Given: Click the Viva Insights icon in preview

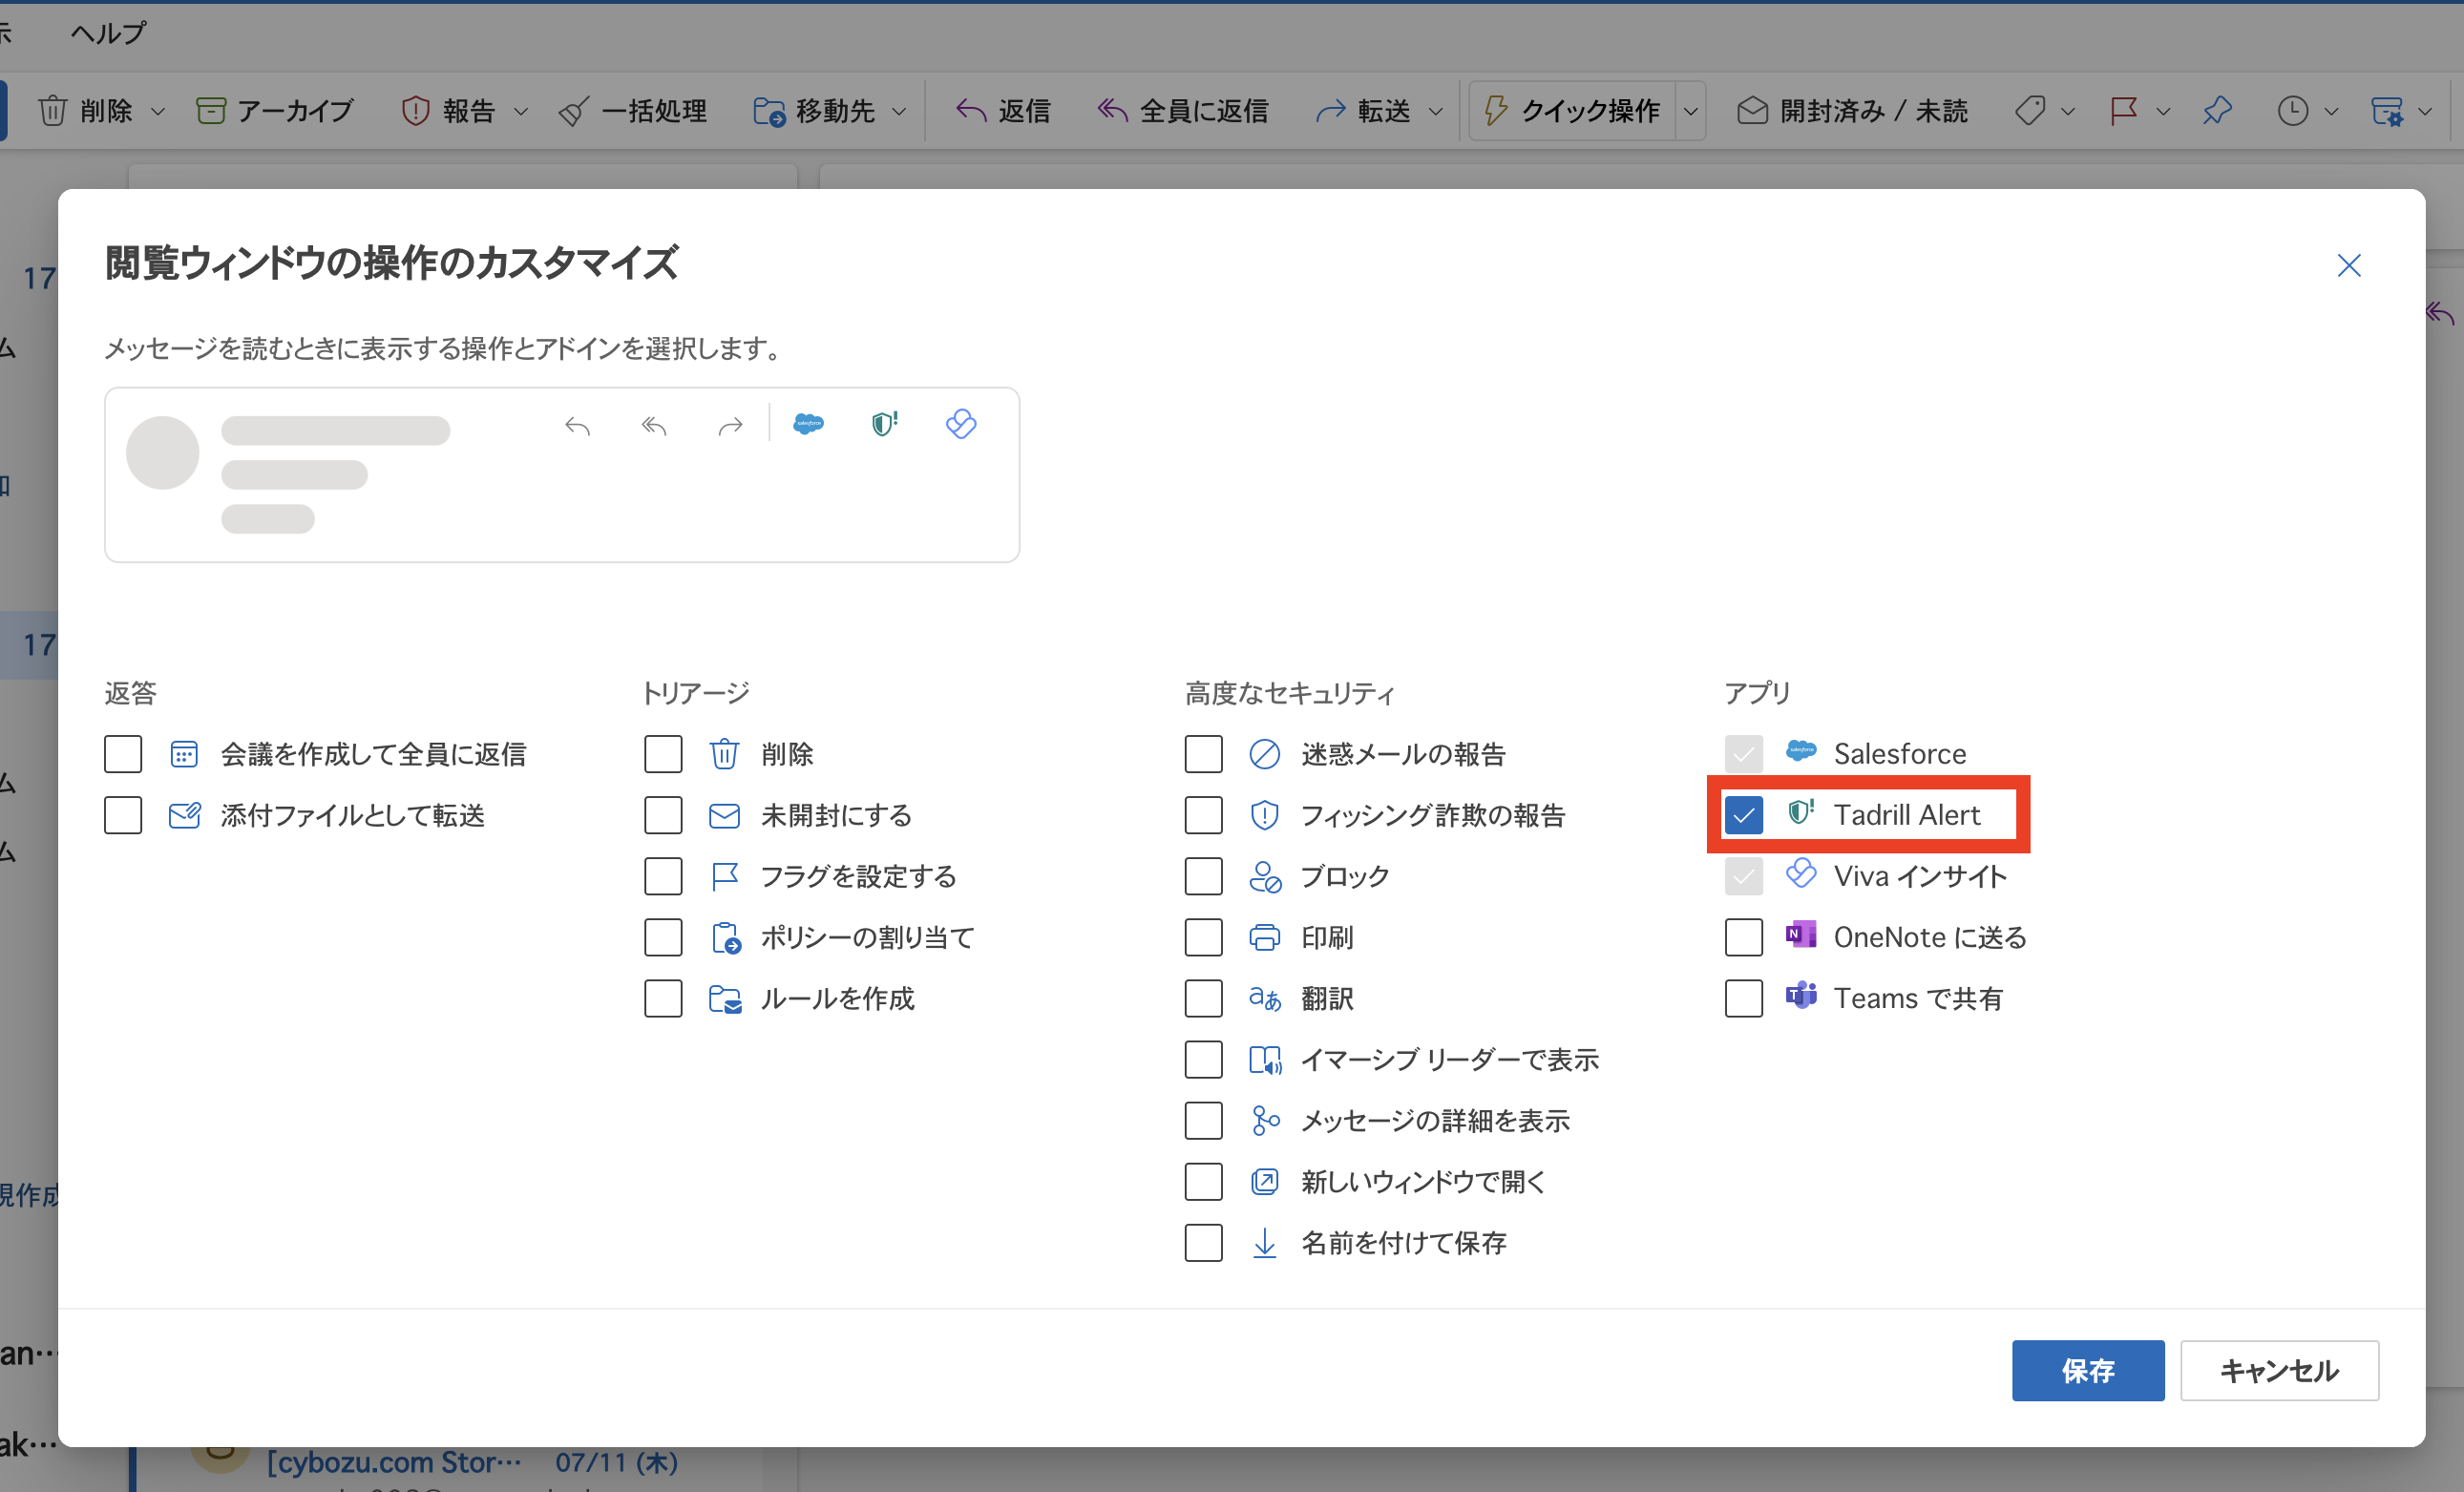Looking at the screenshot, I should [x=961, y=424].
